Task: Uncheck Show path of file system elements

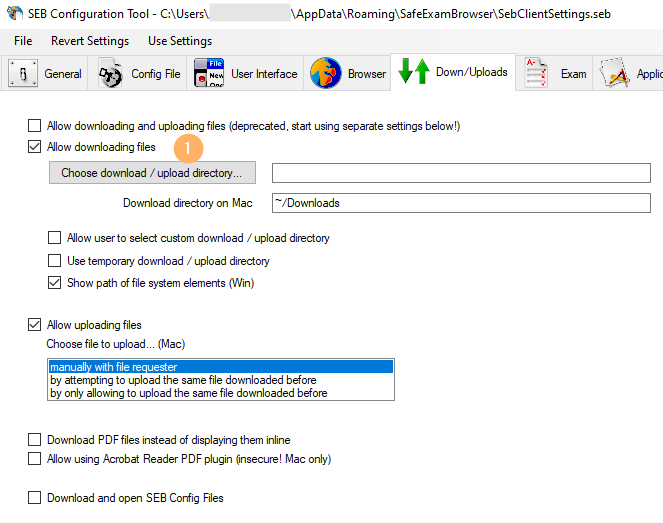Action: pos(56,283)
